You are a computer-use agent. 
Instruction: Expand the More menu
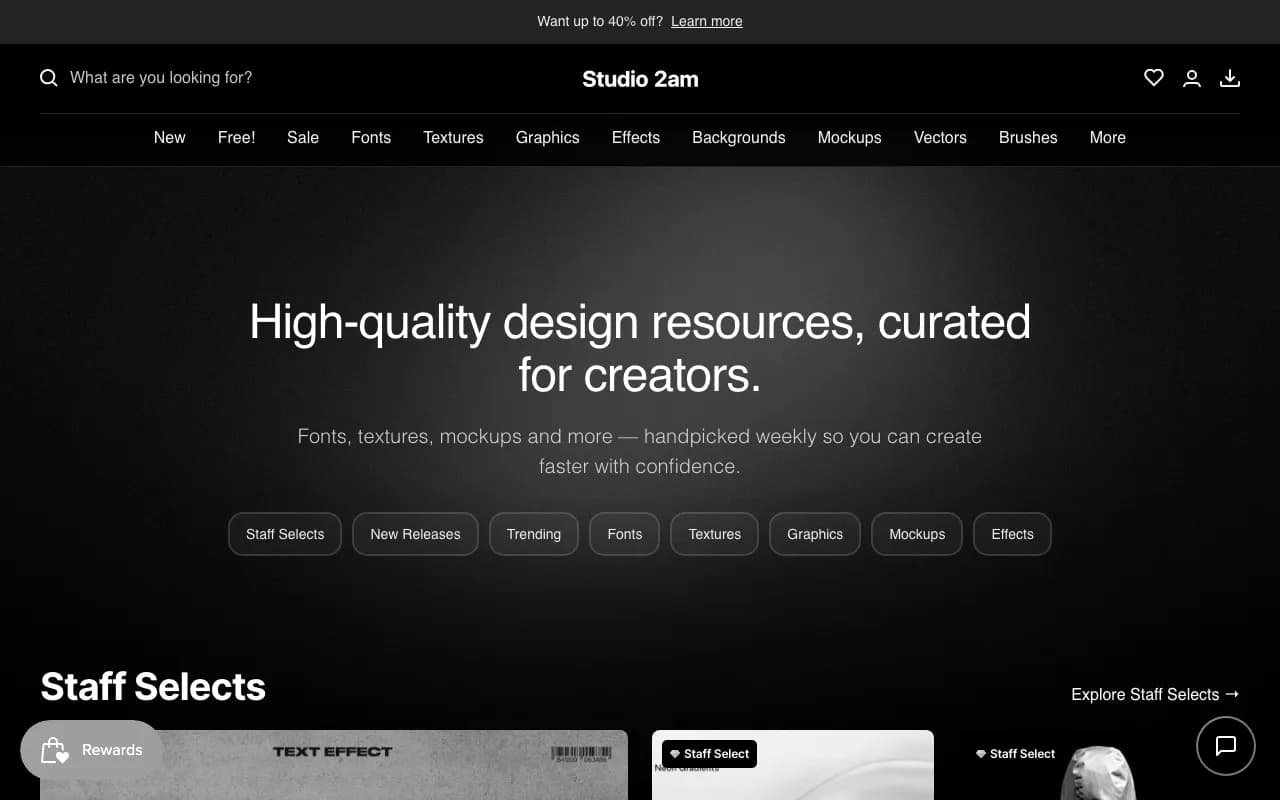coord(1108,138)
